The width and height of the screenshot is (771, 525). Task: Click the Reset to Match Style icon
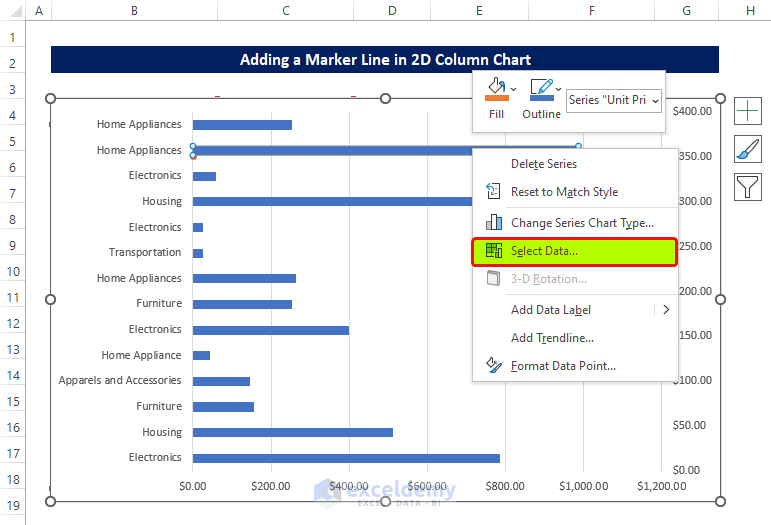coord(493,192)
